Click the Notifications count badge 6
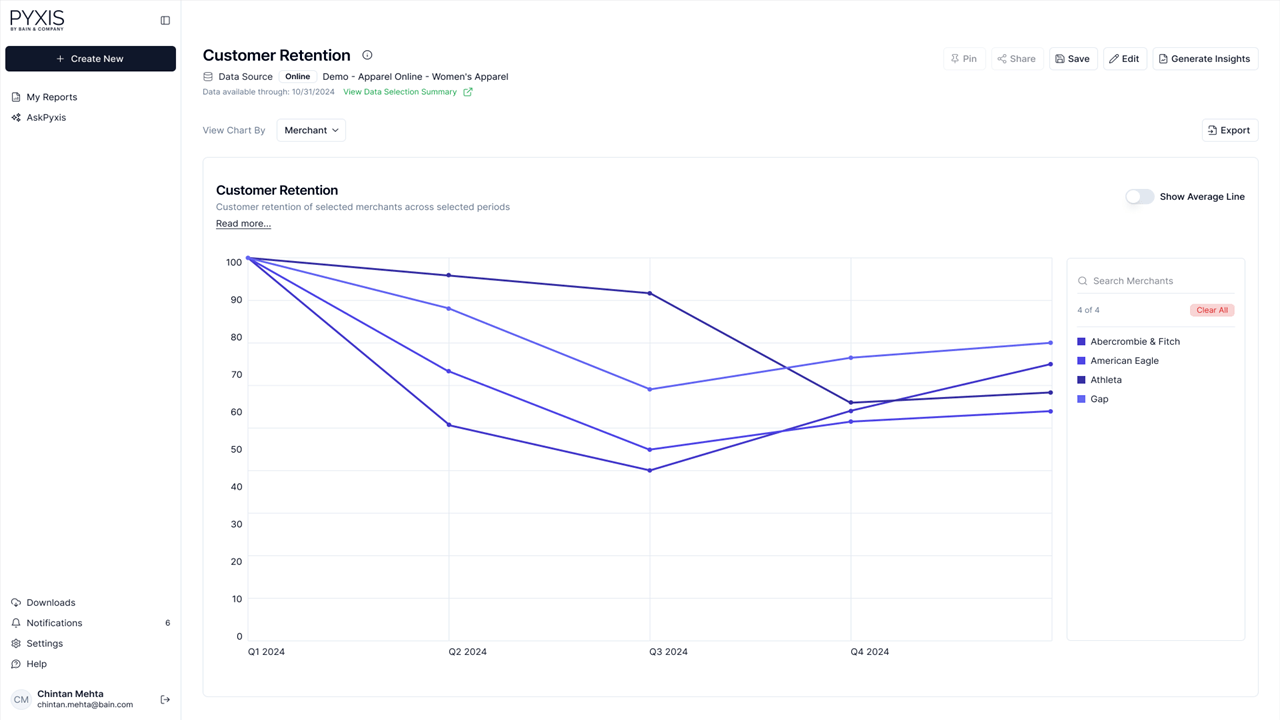 tap(167, 623)
